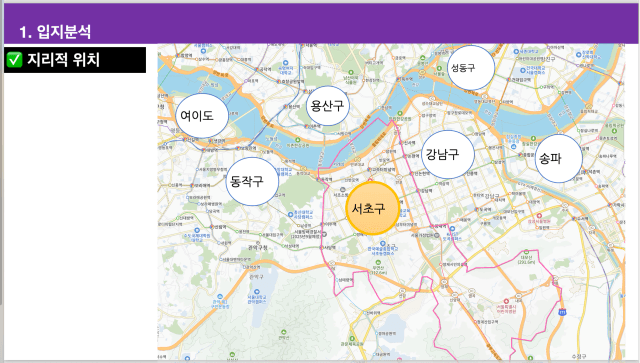Click the 송파 circle label

coord(558,158)
